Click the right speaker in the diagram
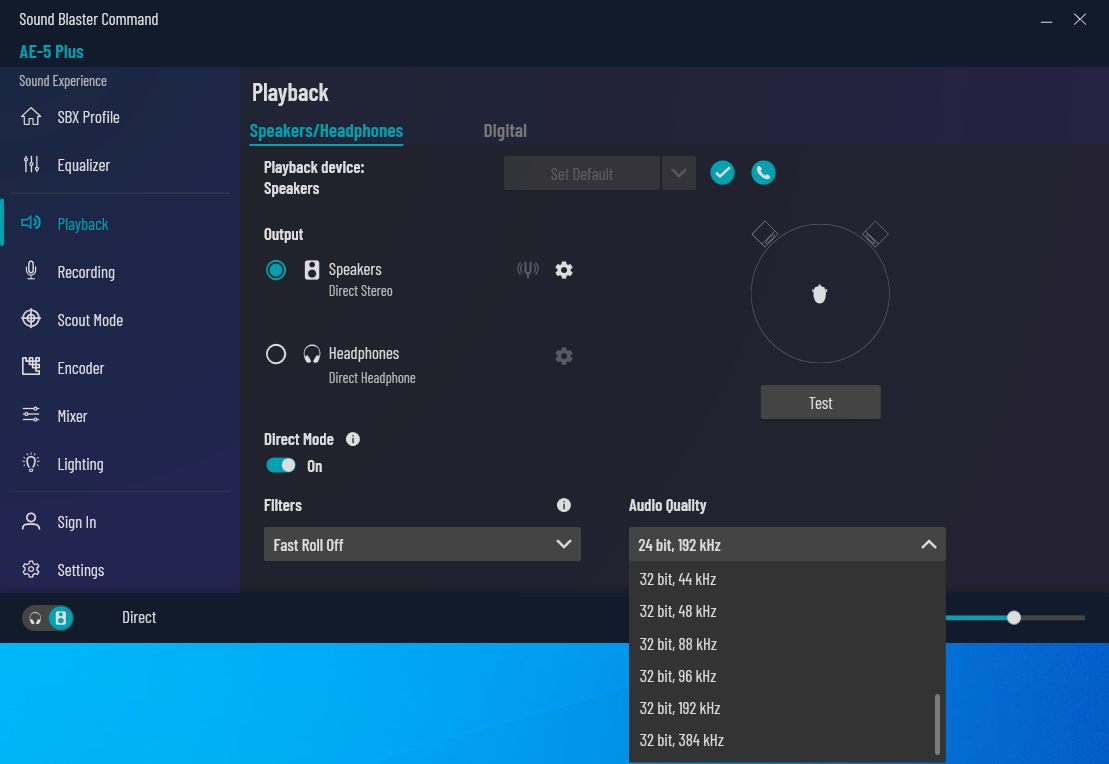Image resolution: width=1109 pixels, height=764 pixels. (x=875, y=234)
